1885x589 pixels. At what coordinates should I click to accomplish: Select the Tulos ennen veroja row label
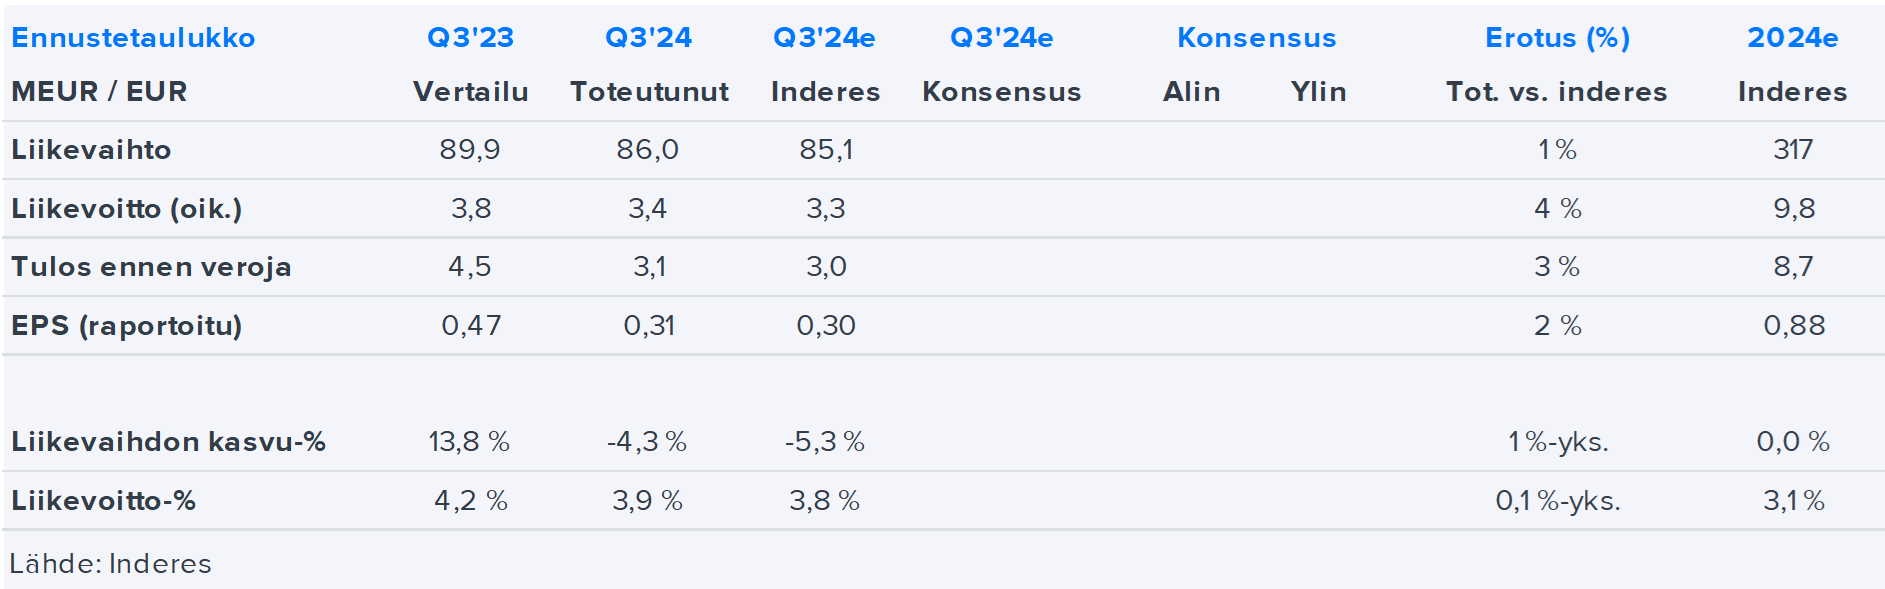[x=151, y=267]
